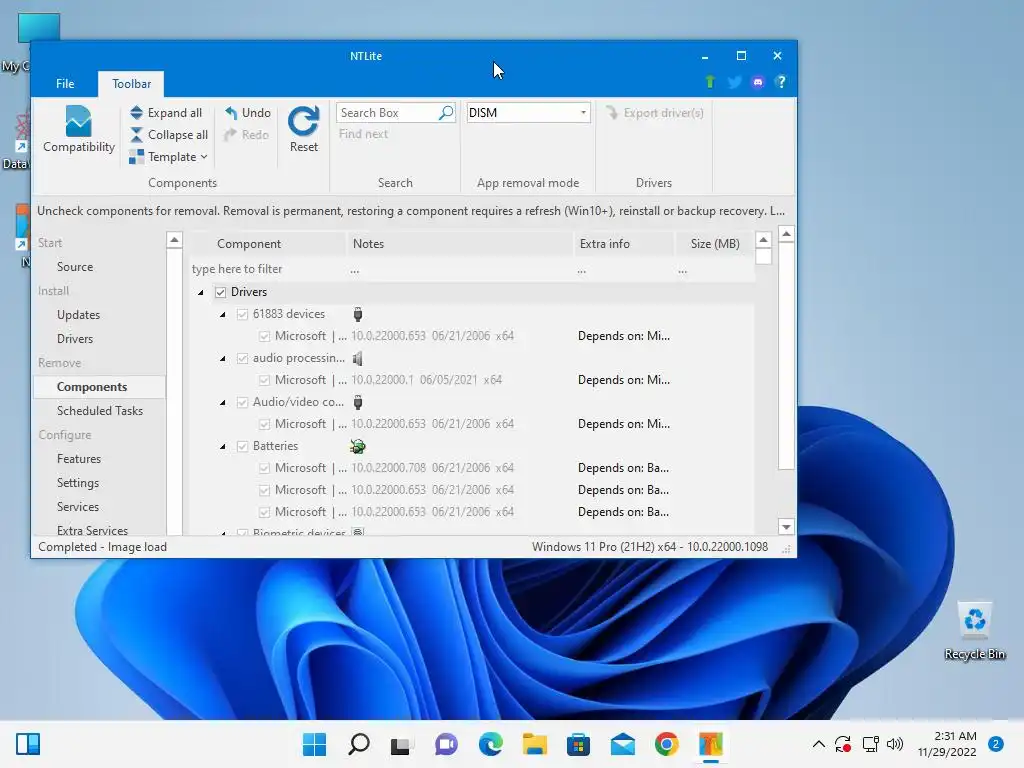Click the Find next button
The image size is (1024, 768).
point(363,134)
